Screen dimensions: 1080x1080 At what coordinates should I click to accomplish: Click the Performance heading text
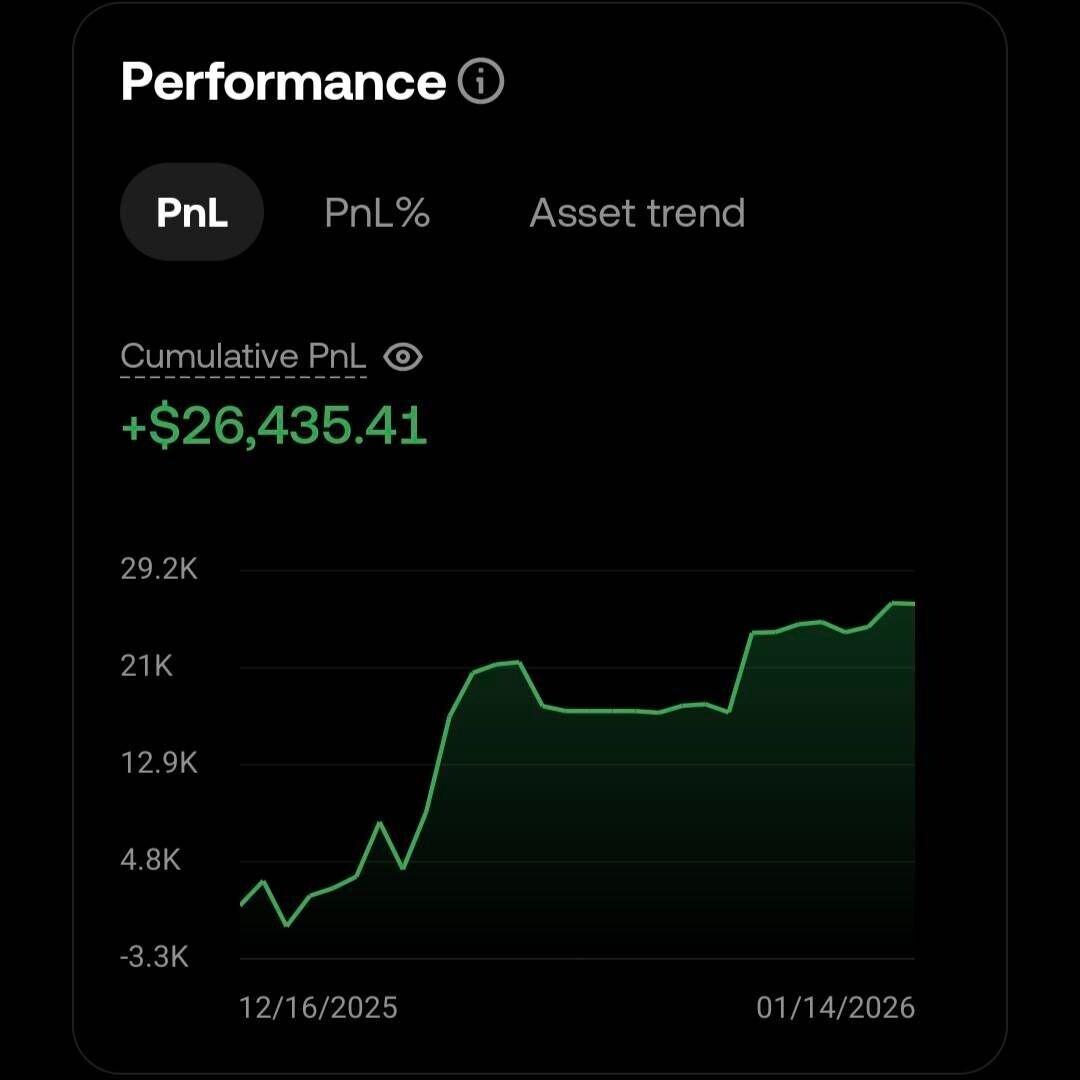(x=283, y=81)
